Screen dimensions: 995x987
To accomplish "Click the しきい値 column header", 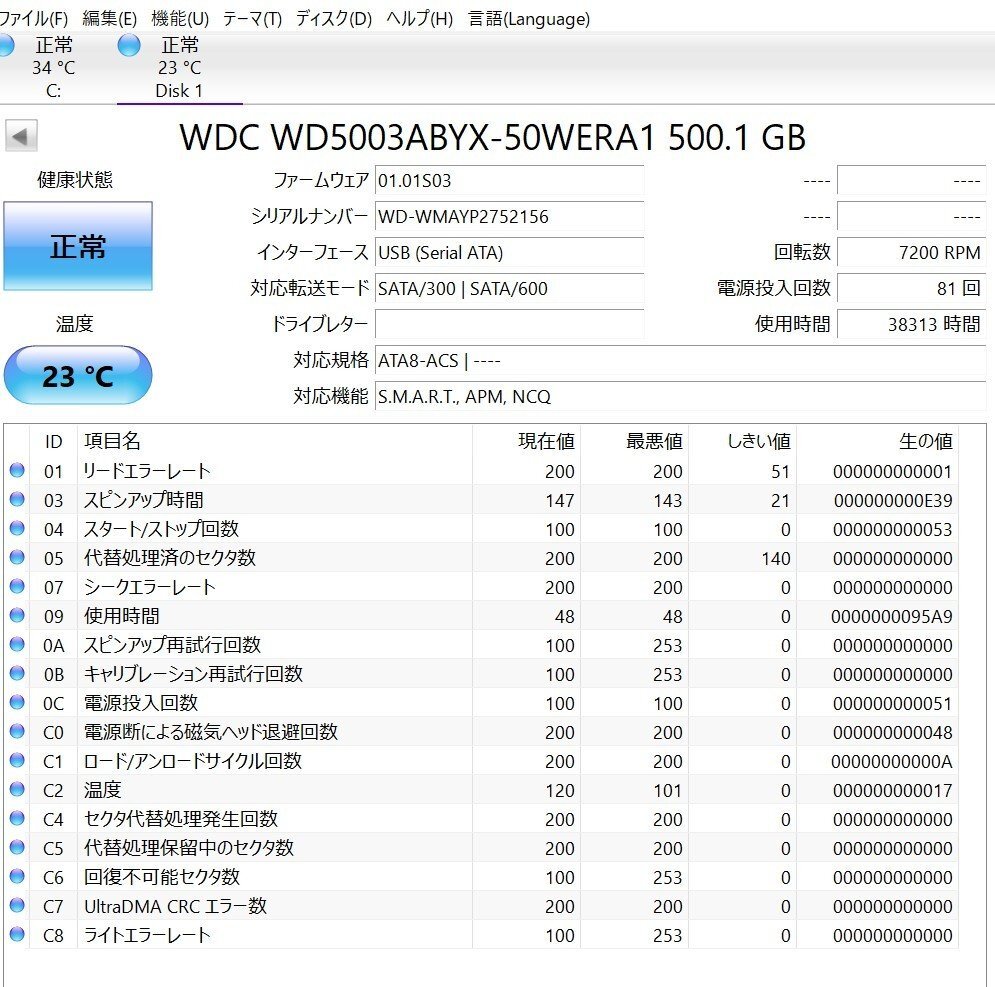I will (742, 441).
